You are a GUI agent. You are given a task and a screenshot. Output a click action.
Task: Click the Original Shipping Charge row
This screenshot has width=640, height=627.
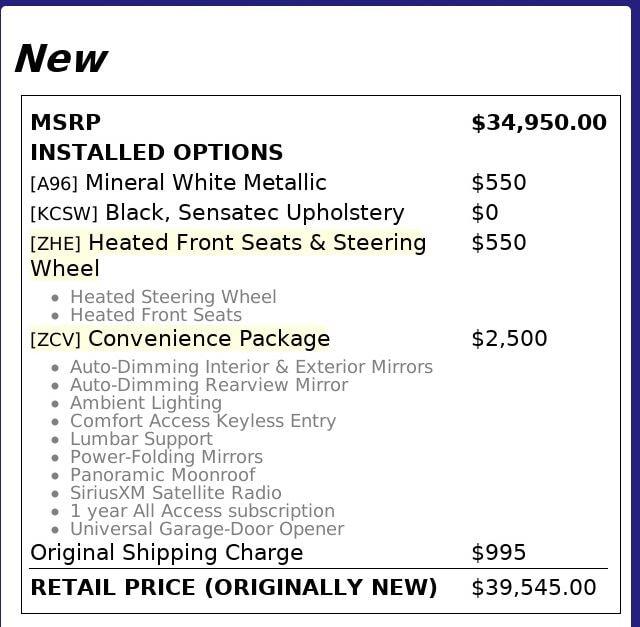(x=166, y=552)
